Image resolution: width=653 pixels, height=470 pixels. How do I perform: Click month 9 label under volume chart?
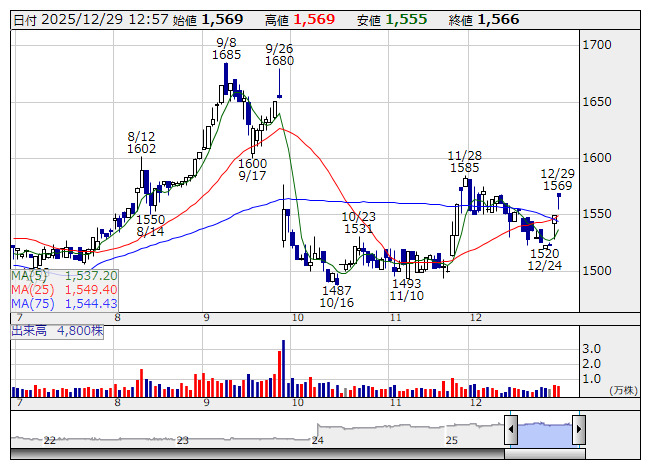(207, 403)
